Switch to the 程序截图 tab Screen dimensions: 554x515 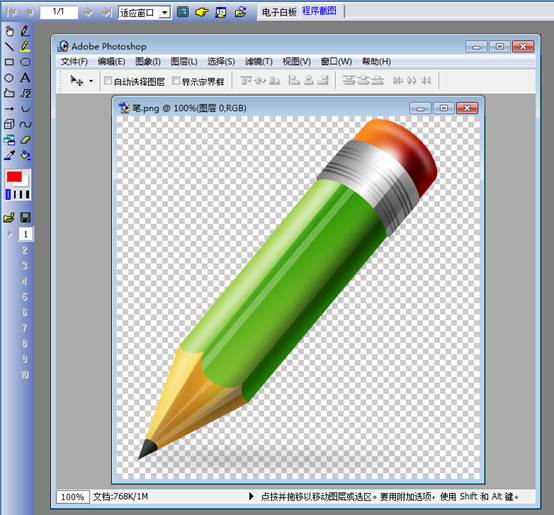pos(319,11)
